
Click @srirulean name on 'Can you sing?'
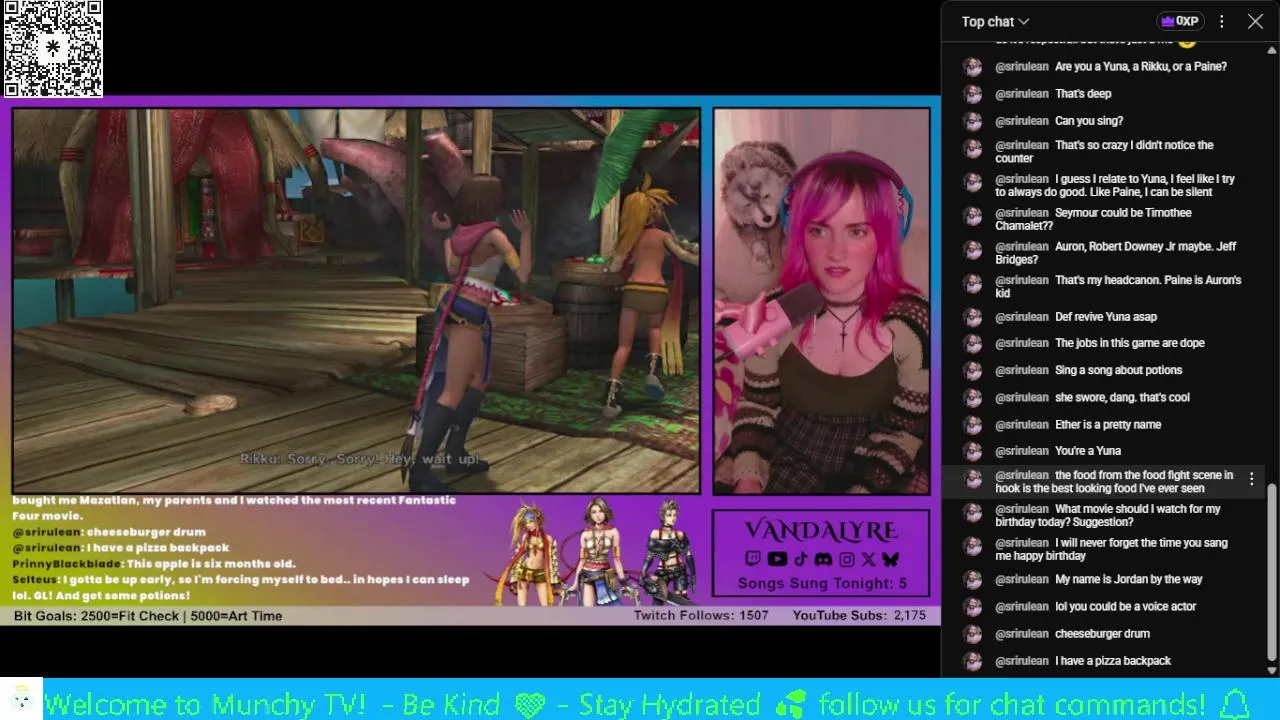pos(1021,121)
